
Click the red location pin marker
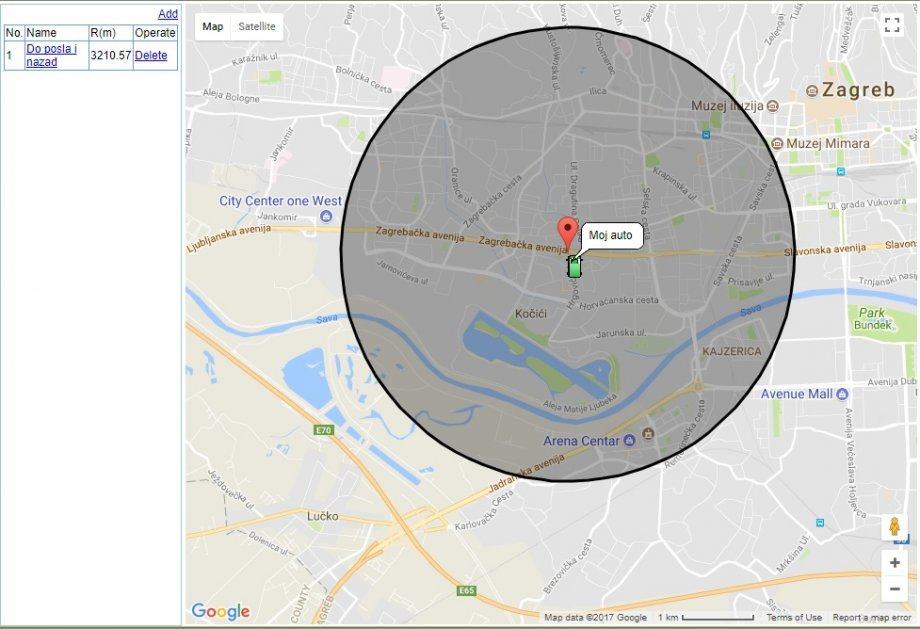point(567,232)
